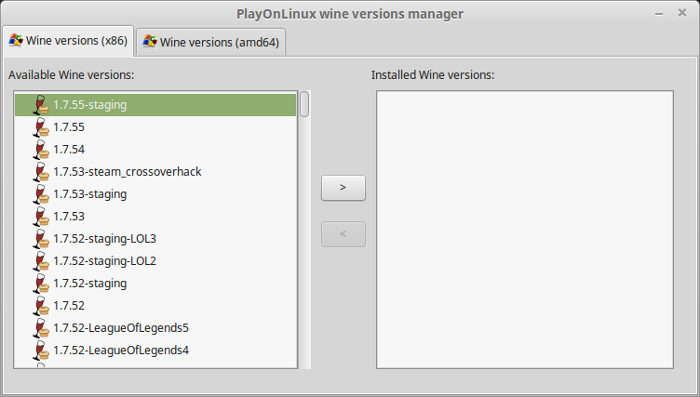Click the wine glass icon for 1.7.53

point(41,217)
